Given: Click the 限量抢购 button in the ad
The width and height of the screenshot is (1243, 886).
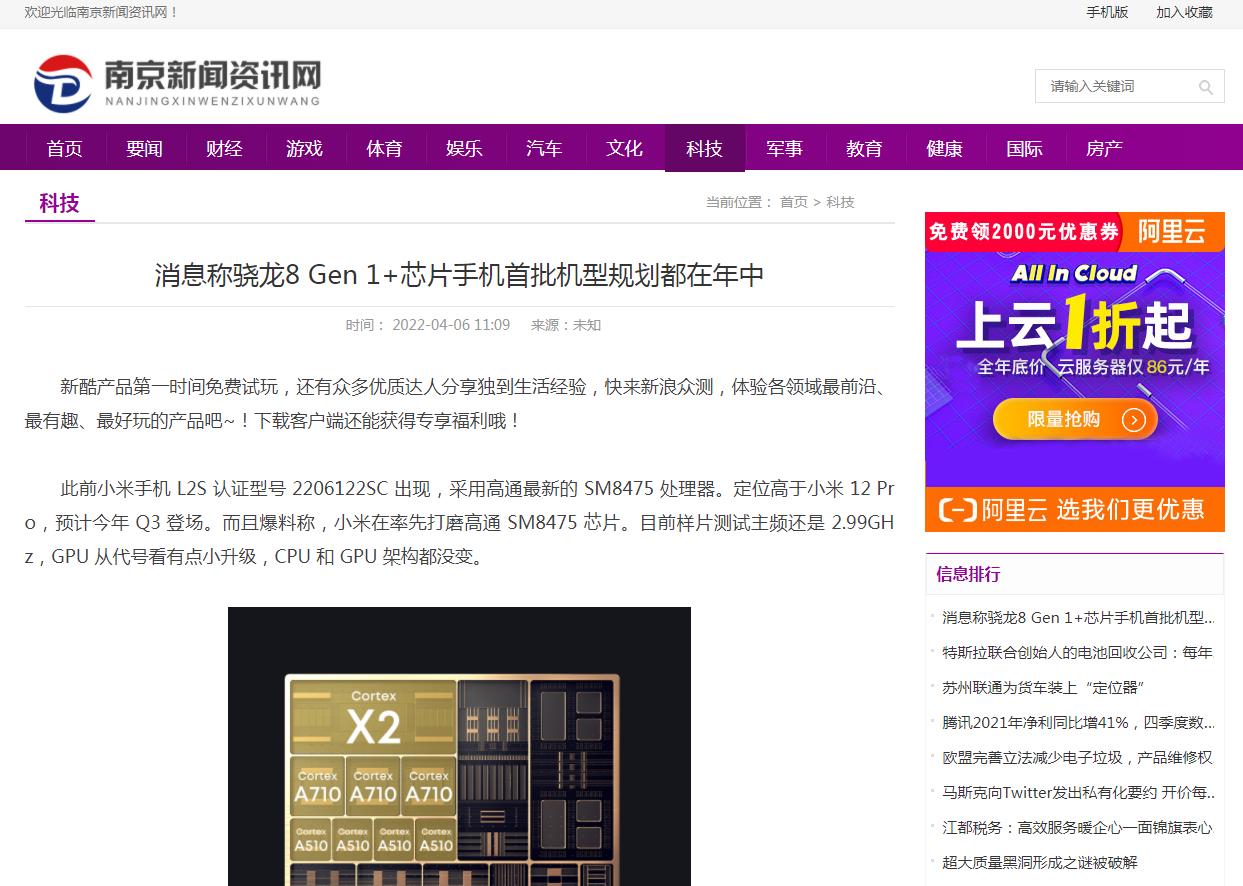Looking at the screenshot, I should click(1075, 419).
